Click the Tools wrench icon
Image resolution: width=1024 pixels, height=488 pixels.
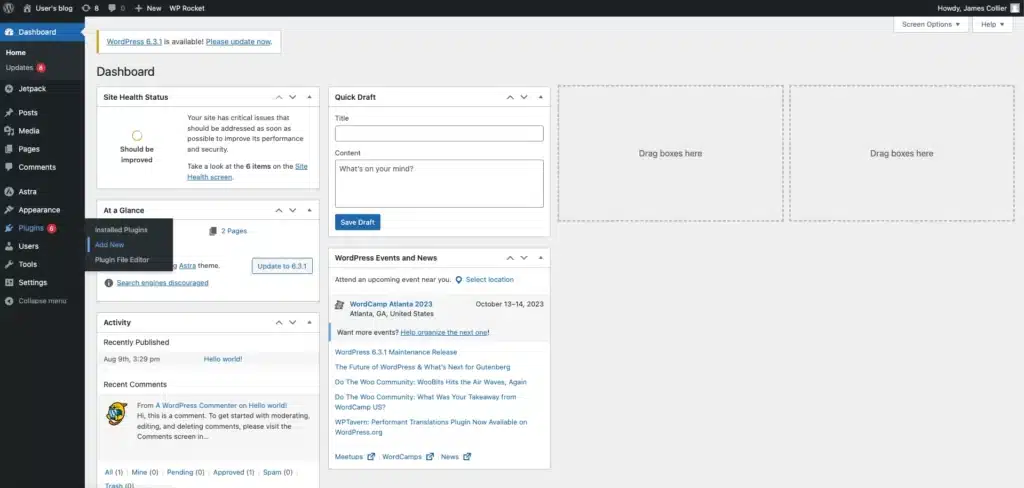[8, 265]
